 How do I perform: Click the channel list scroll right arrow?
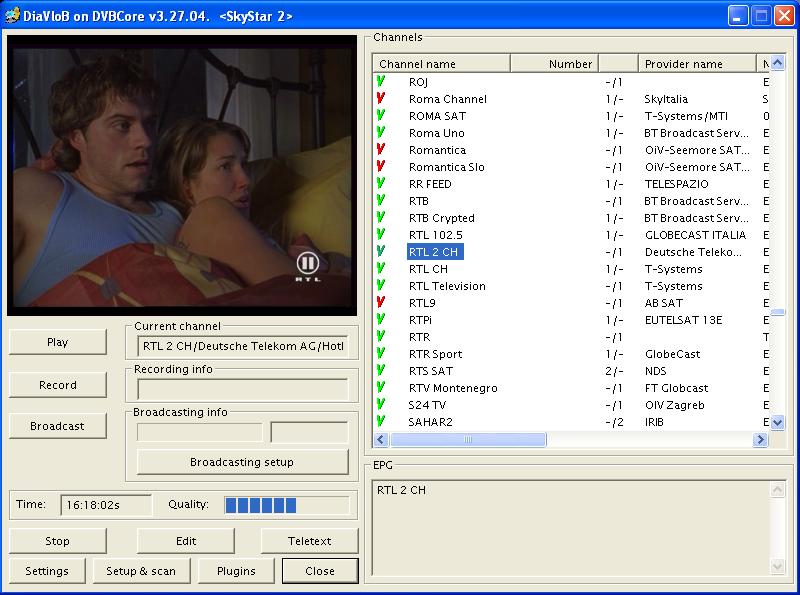pyautogui.click(x=760, y=439)
